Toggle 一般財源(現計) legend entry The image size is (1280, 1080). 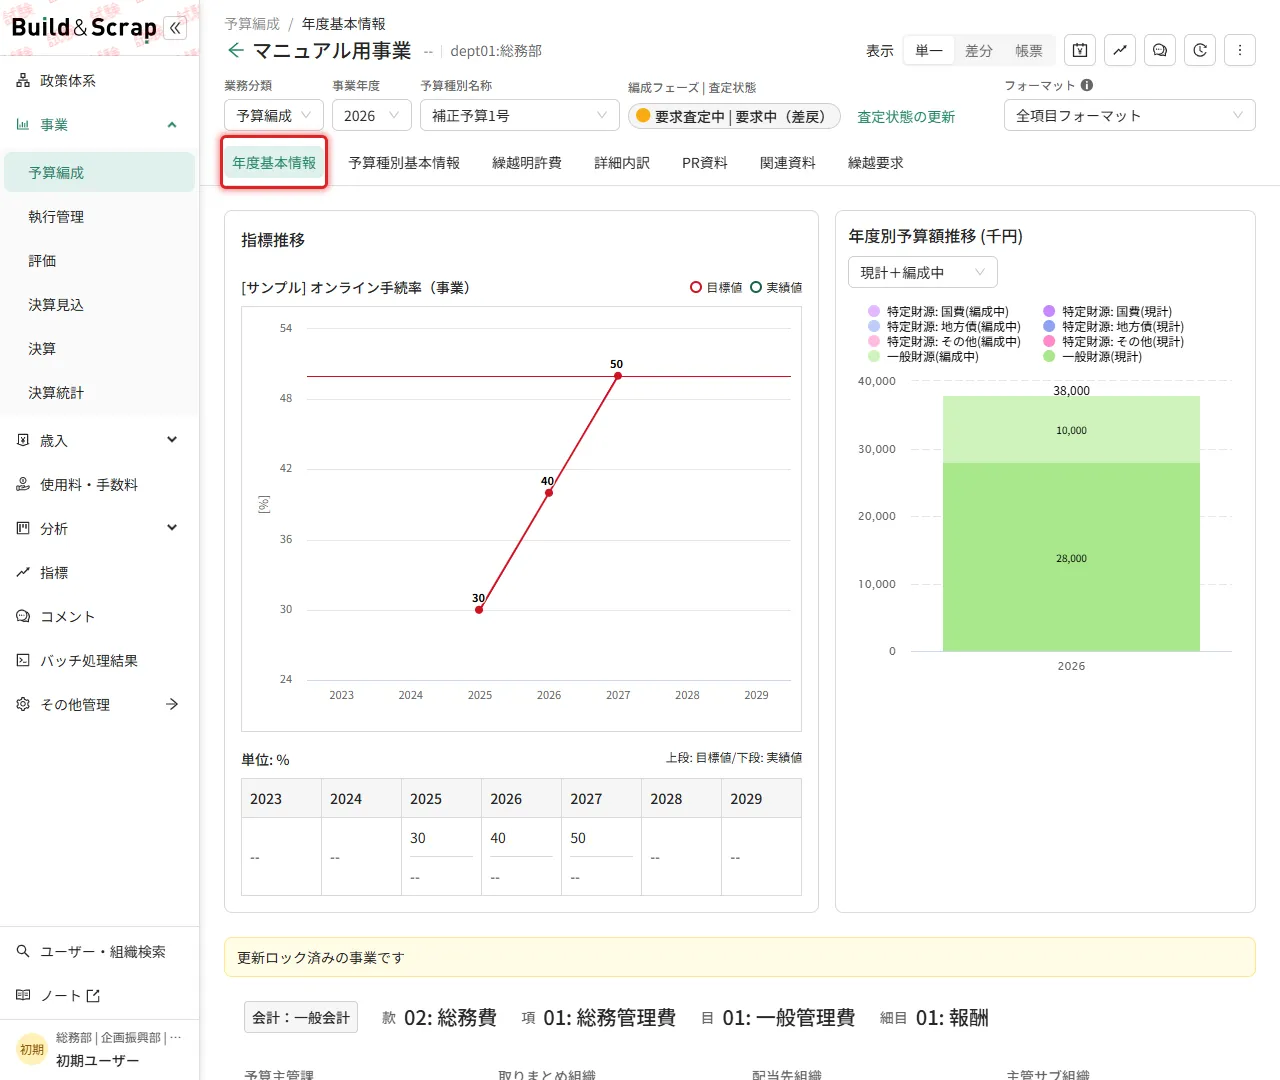(x=1092, y=357)
